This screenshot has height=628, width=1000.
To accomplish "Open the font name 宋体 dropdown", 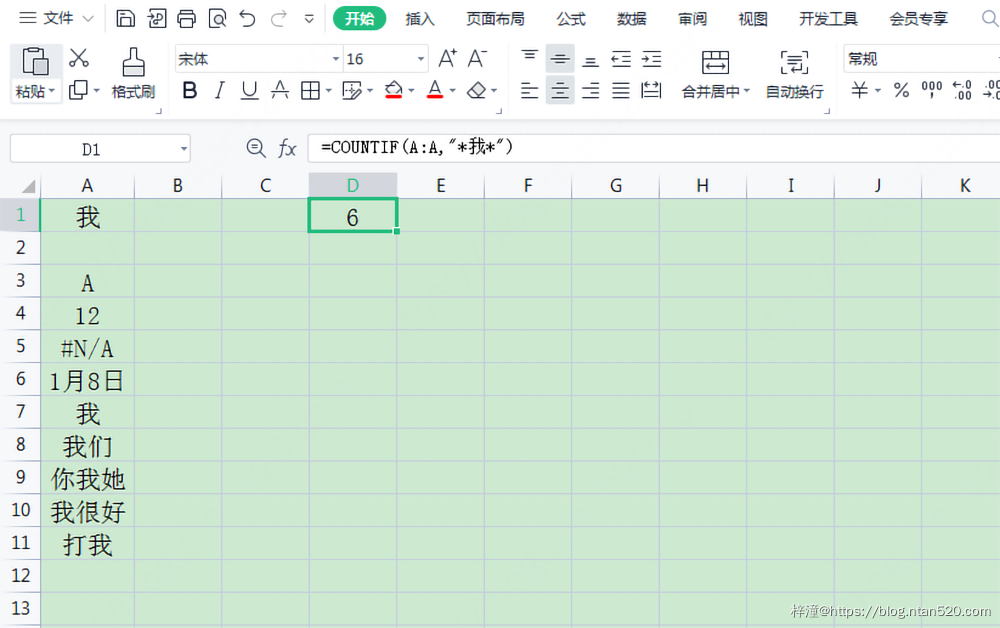I will coord(335,59).
